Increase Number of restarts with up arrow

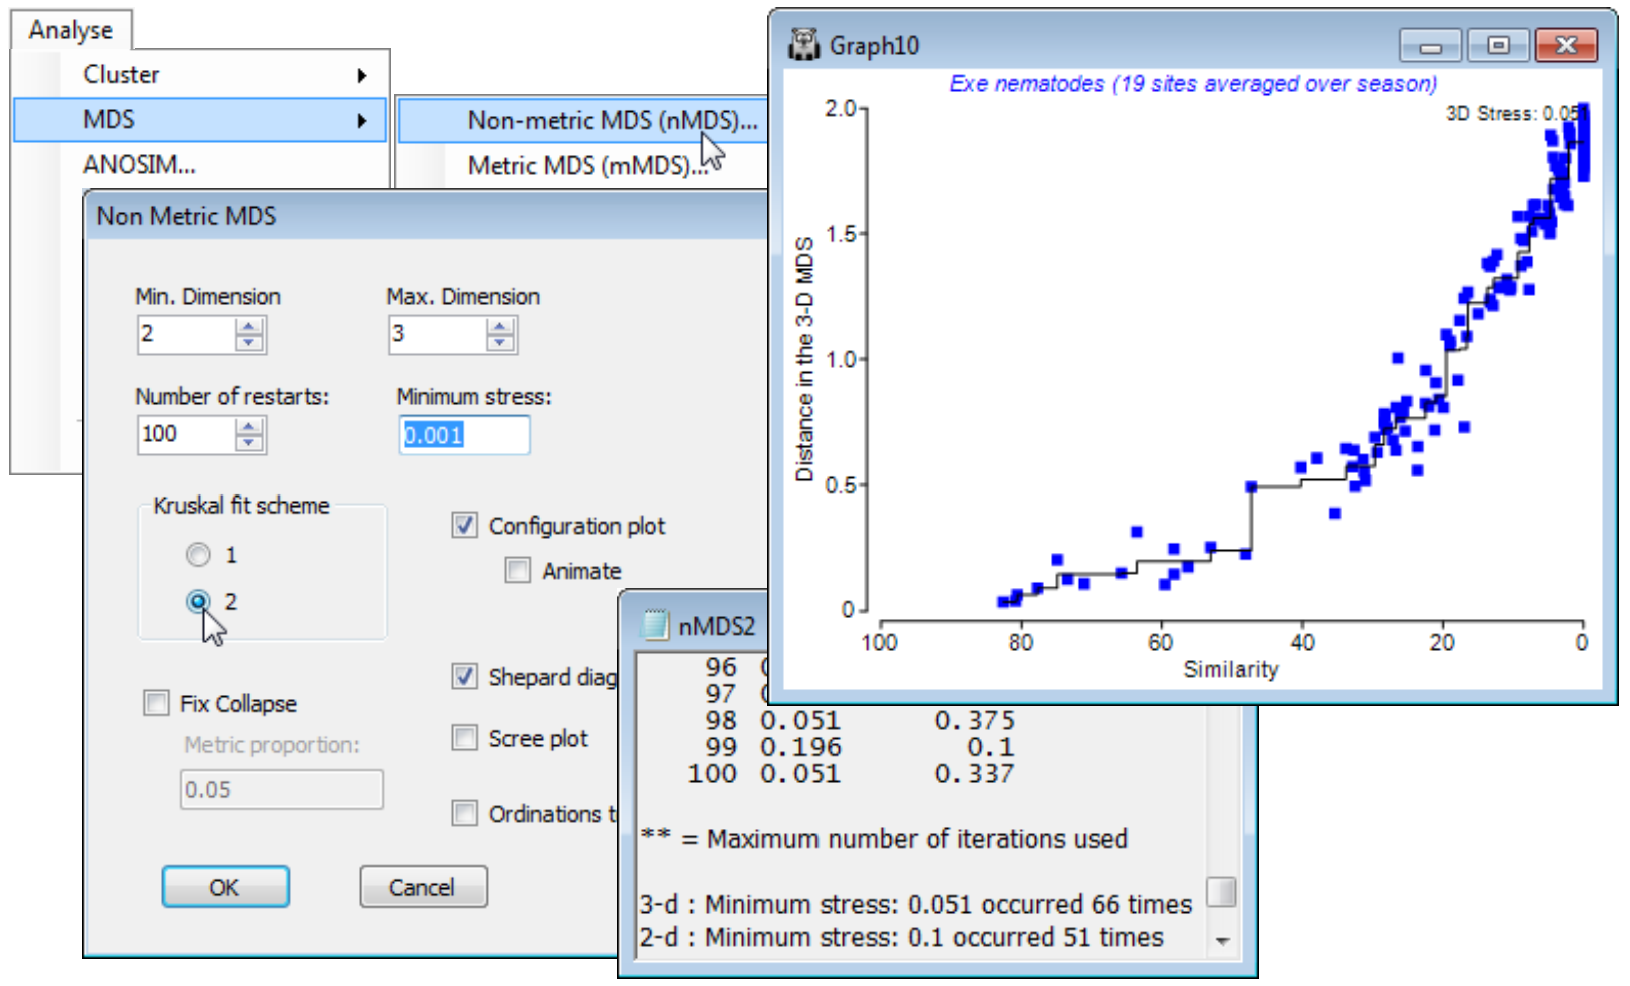click(249, 426)
